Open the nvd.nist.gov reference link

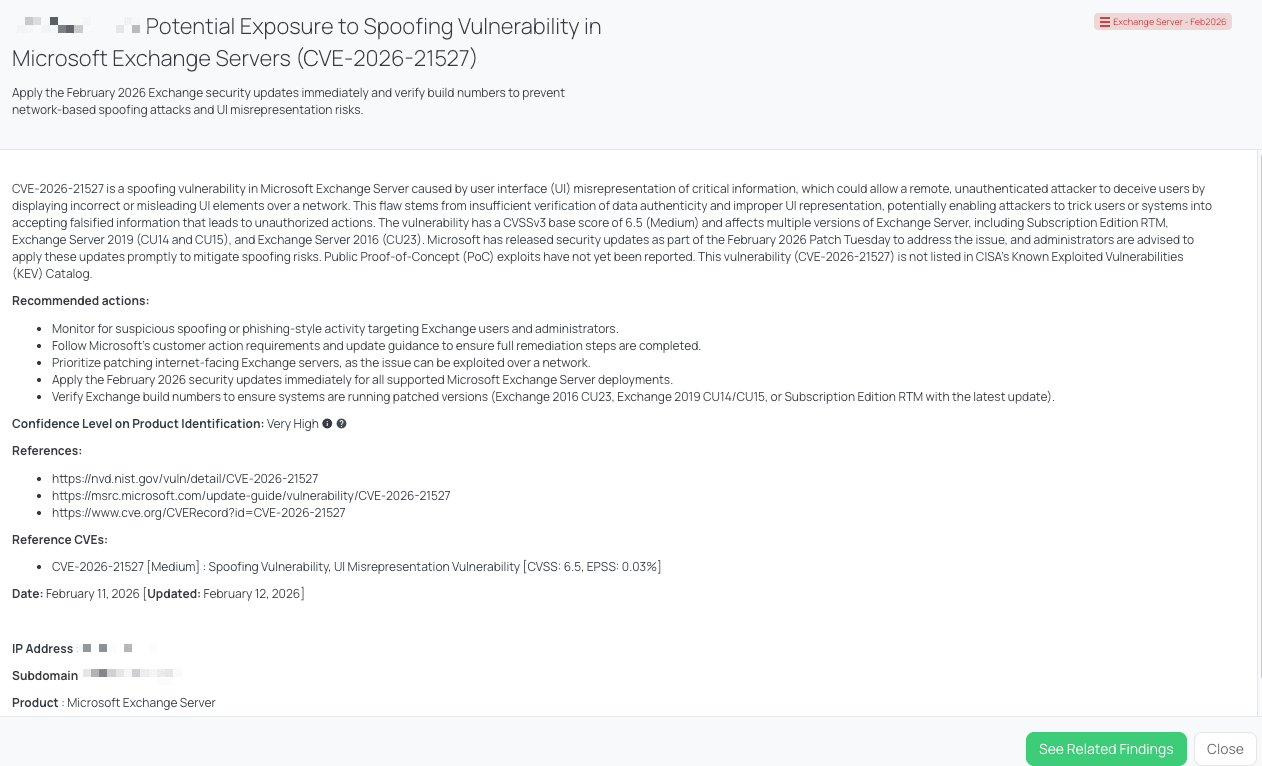(x=185, y=478)
